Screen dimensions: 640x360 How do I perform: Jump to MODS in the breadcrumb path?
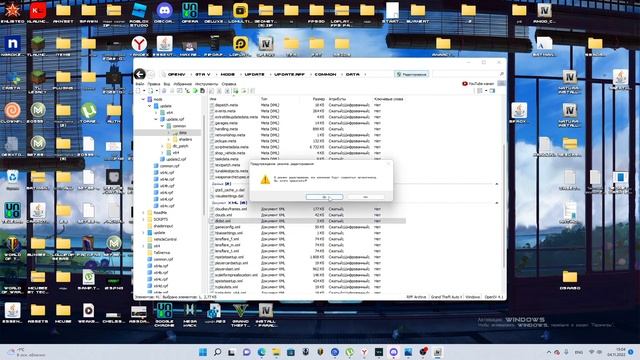[x=227, y=74]
